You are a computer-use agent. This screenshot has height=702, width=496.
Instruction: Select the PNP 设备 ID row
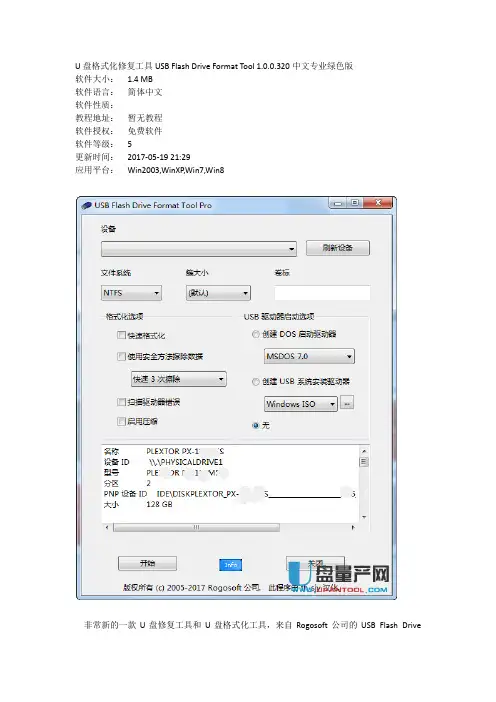coord(230,494)
